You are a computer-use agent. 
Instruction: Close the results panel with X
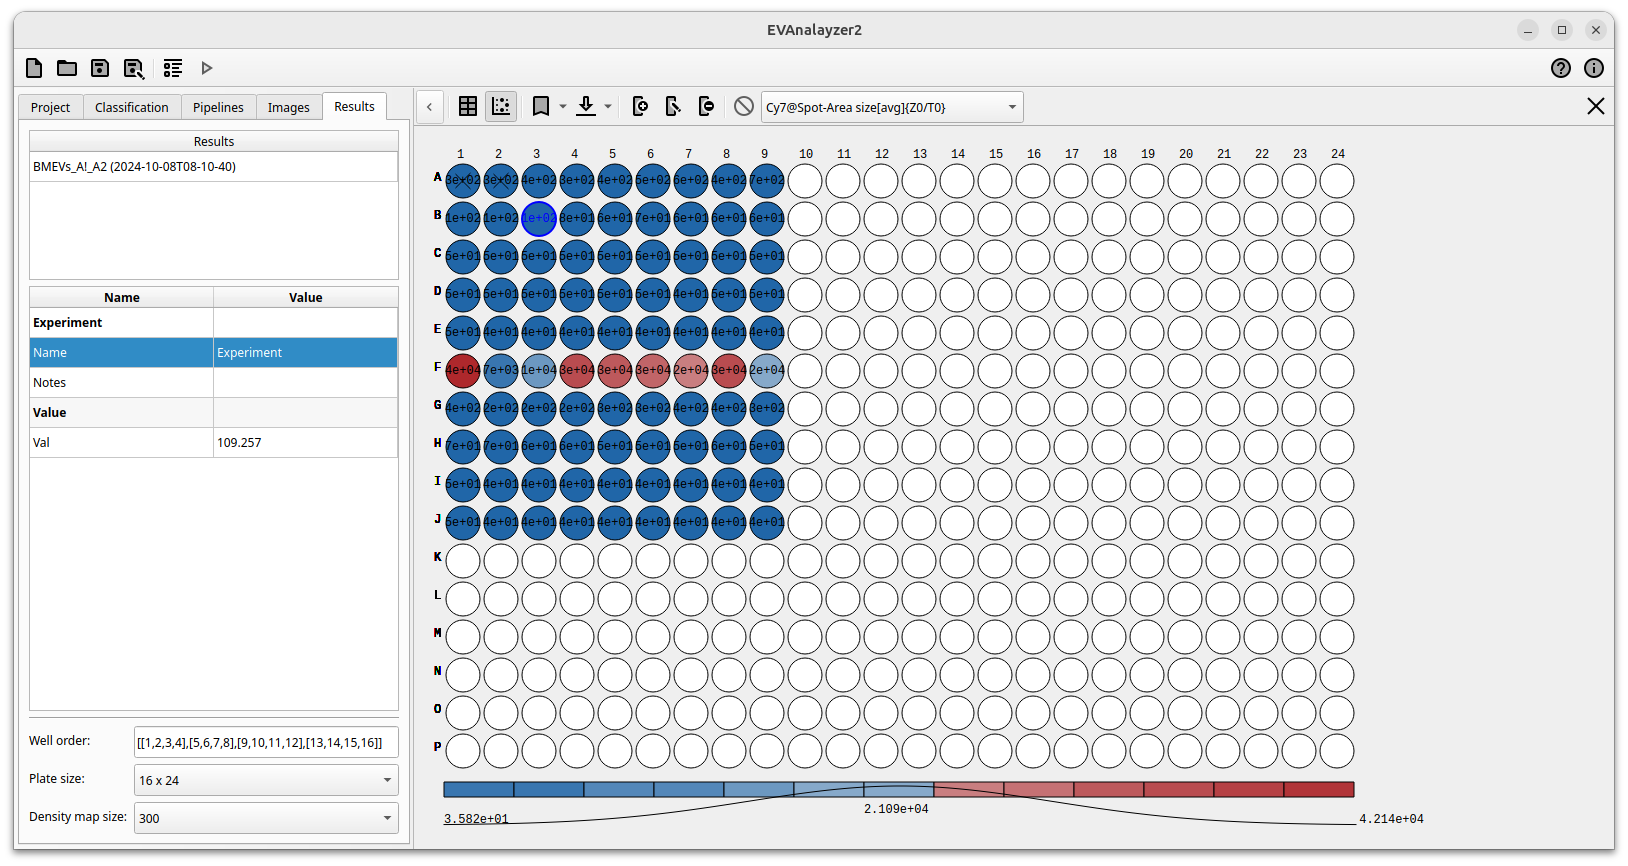[1595, 106]
